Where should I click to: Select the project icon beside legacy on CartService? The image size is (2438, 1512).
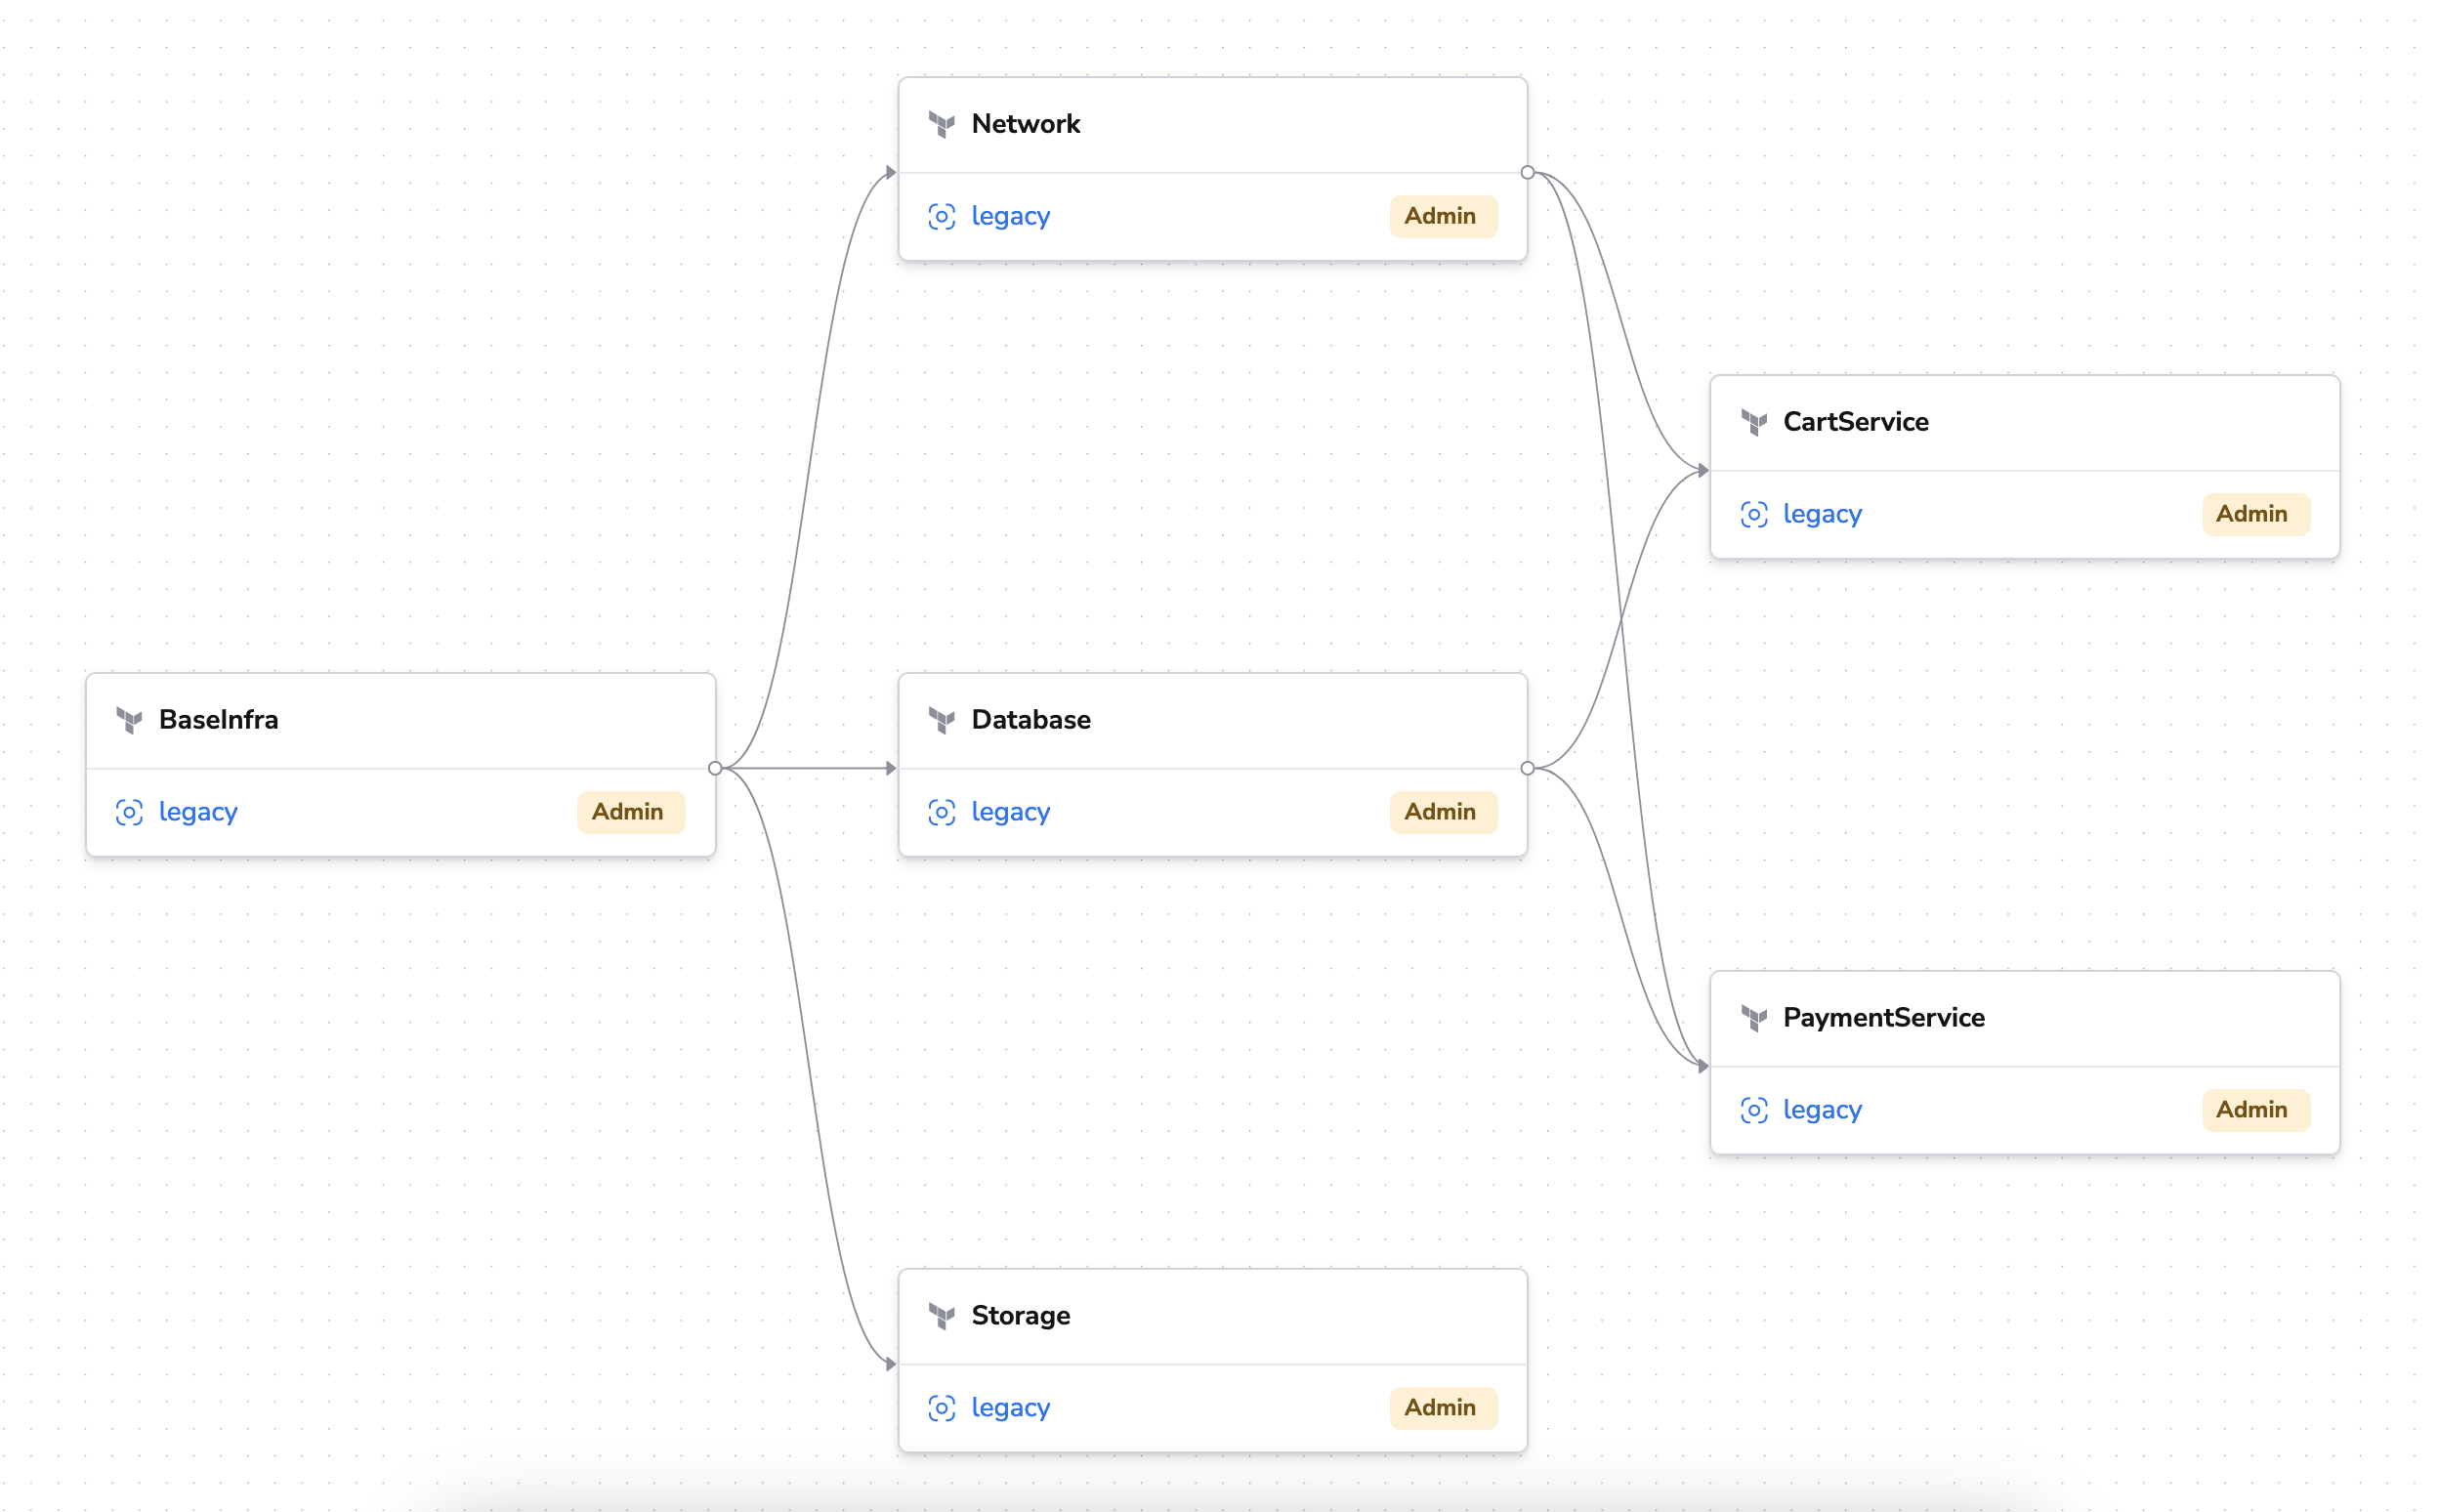1755,514
